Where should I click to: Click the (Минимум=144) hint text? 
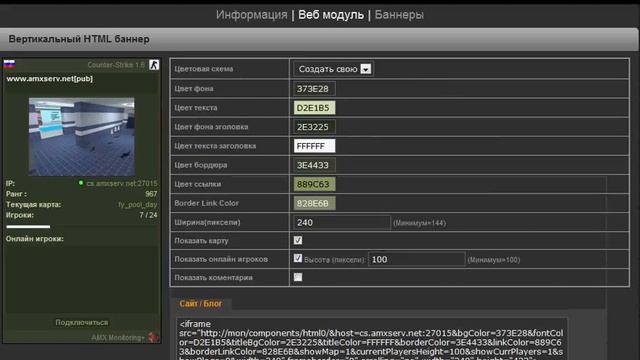419,223
